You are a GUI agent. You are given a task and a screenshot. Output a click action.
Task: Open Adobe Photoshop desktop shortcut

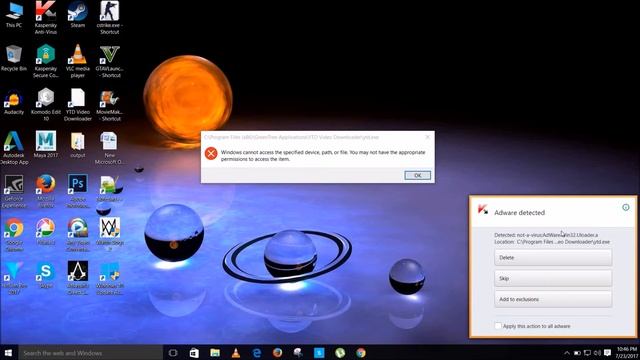point(78,191)
